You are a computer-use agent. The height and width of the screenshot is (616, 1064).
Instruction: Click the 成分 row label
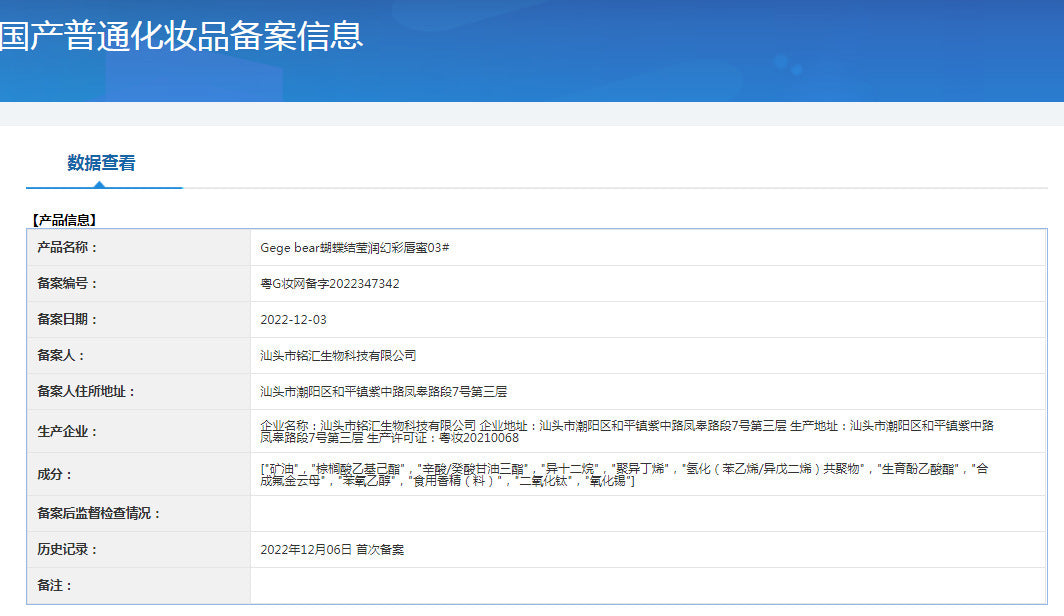(x=55, y=474)
